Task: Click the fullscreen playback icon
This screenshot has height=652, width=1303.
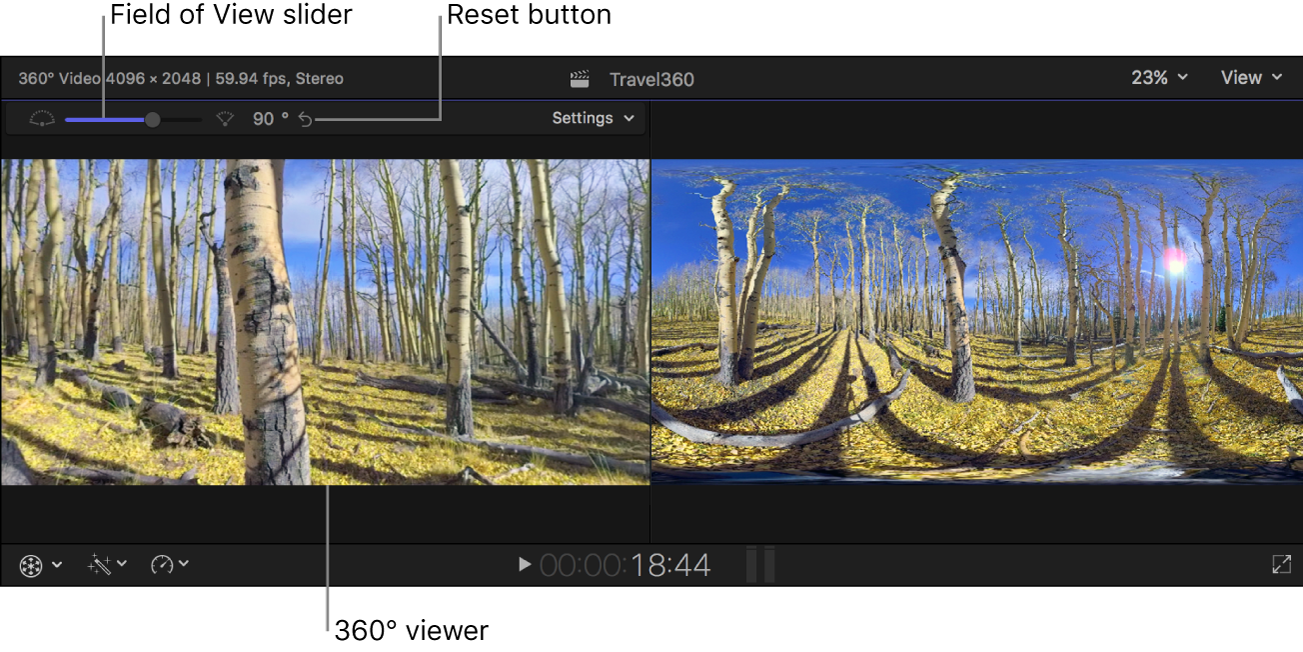Action: 1282,564
